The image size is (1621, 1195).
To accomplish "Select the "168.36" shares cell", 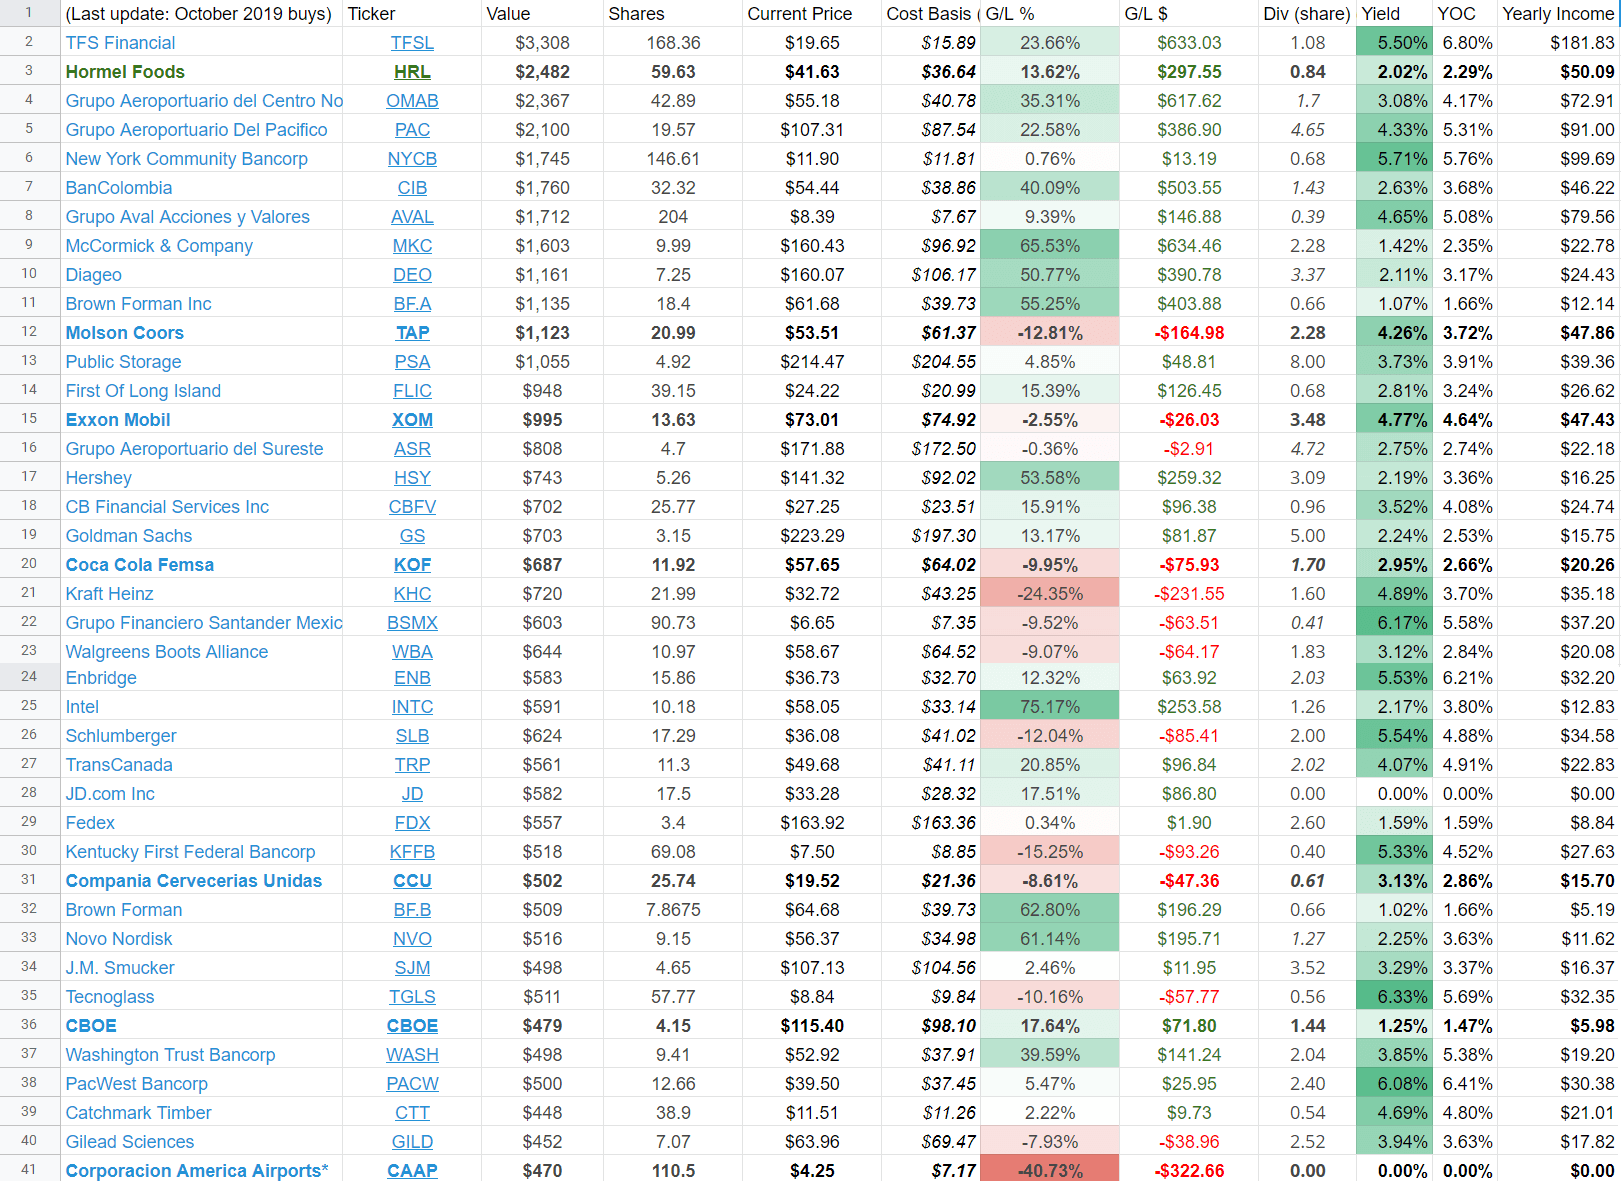I will pyautogui.click(x=673, y=43).
